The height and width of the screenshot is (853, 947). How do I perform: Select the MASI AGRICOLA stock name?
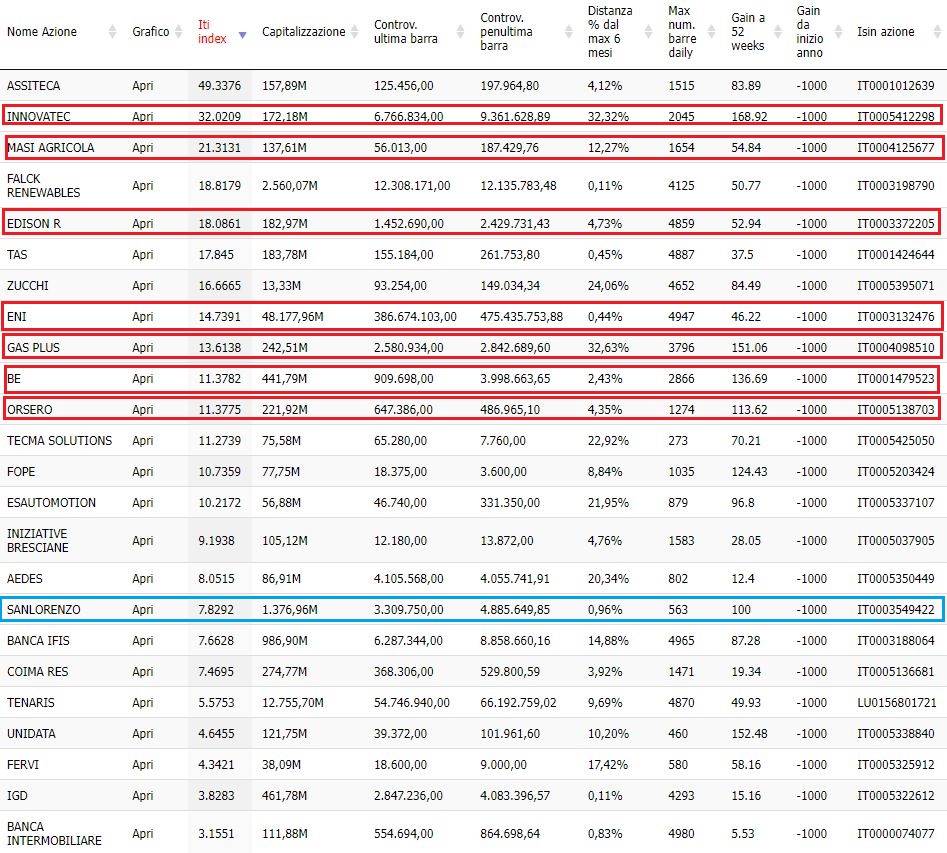point(51,147)
